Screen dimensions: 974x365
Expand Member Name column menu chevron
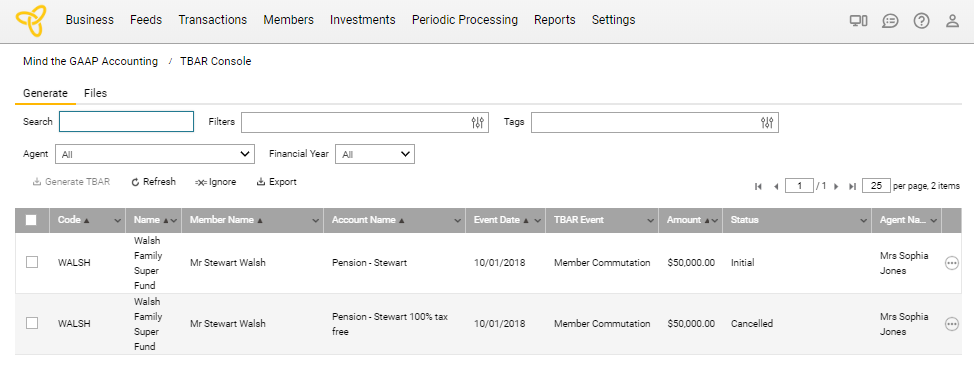[316, 220]
